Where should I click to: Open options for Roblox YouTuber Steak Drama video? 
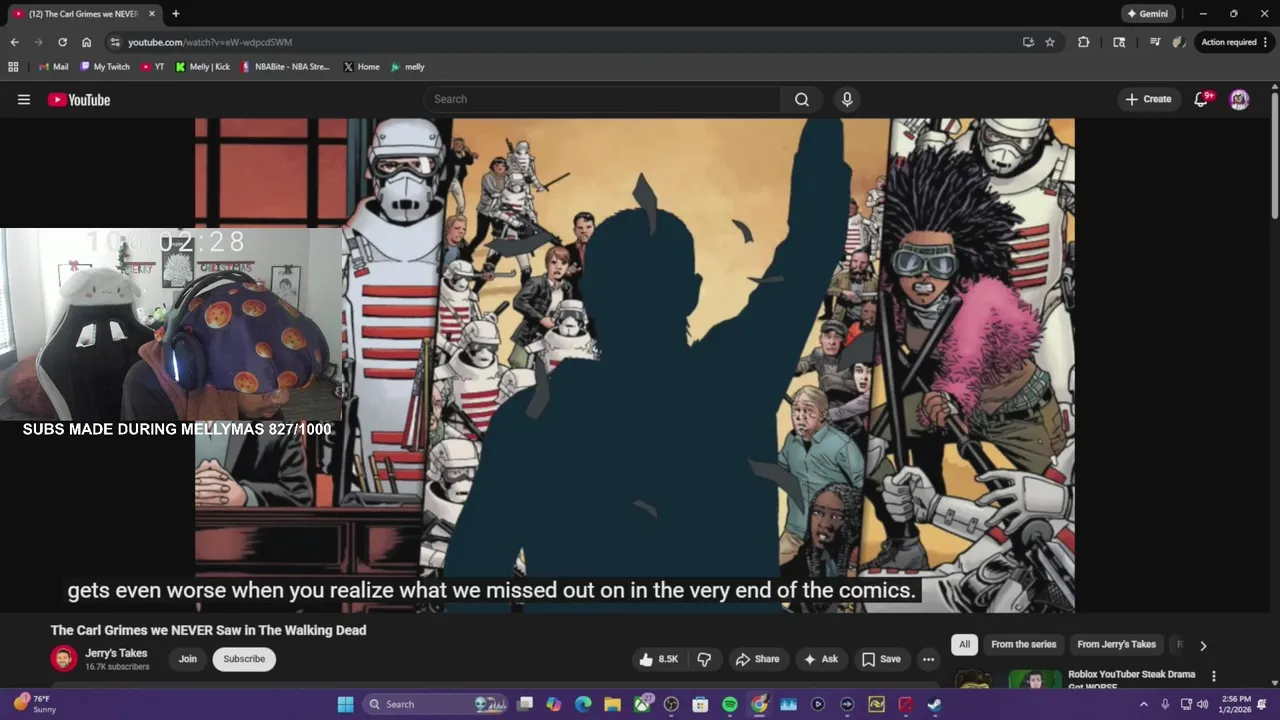tap(1214, 676)
